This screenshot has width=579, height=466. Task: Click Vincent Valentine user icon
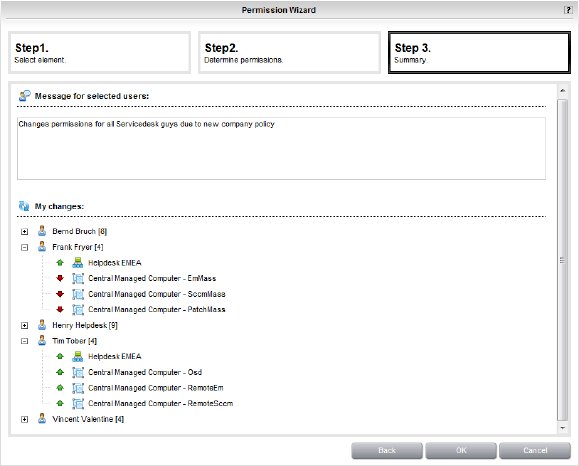42,419
